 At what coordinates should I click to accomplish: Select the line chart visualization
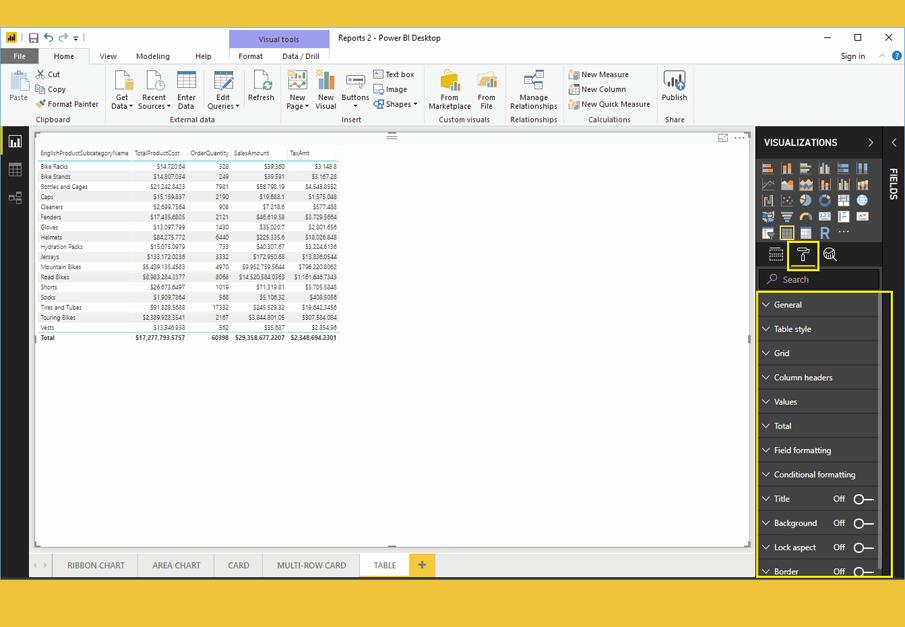pos(768,185)
